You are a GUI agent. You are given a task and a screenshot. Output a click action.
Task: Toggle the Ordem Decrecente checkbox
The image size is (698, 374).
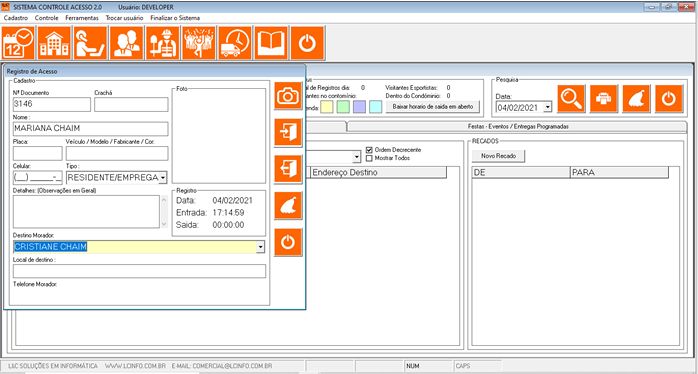[x=369, y=150]
